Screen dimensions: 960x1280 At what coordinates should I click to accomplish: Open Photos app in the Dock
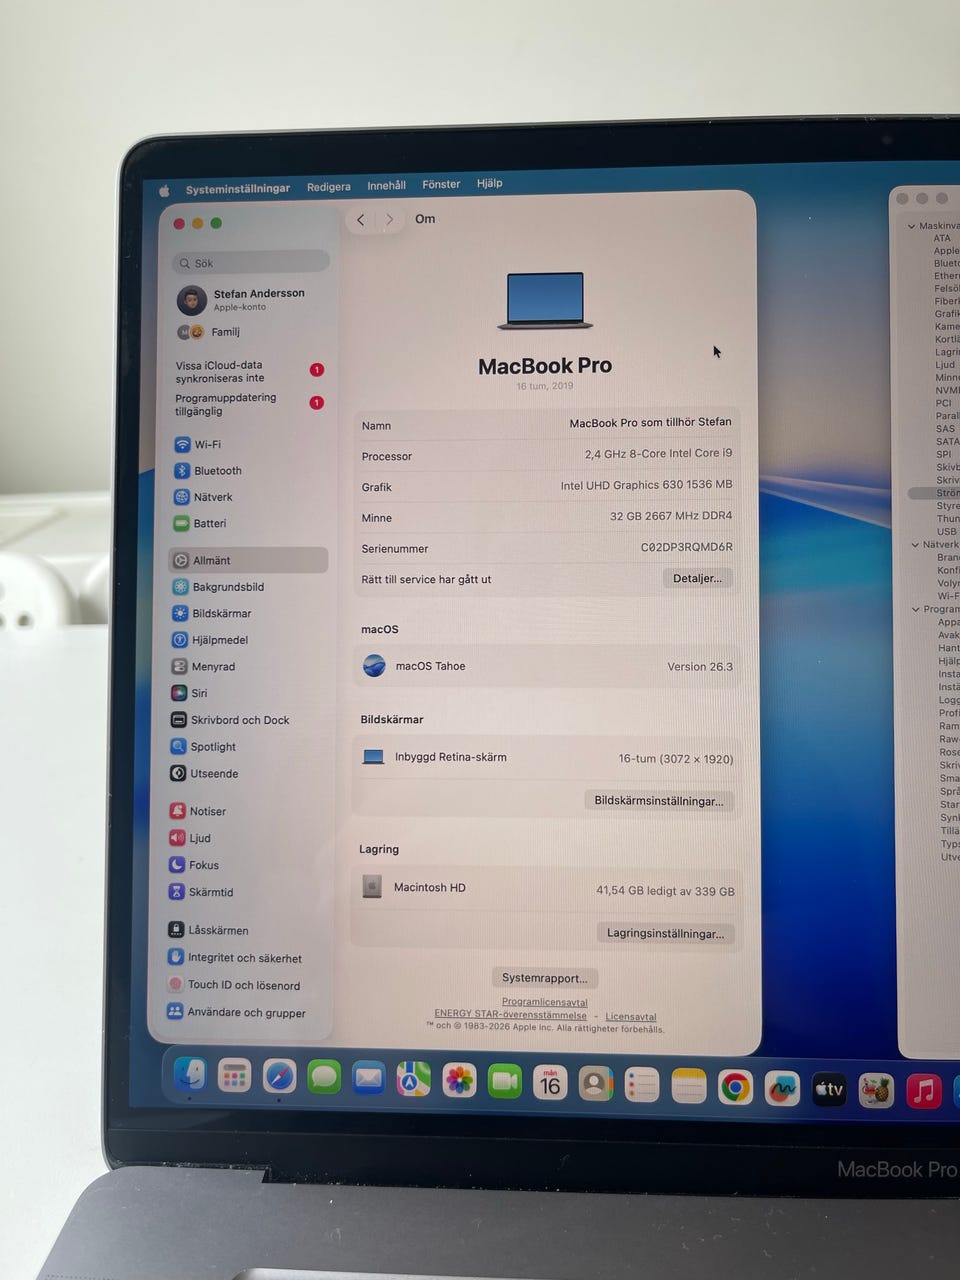[459, 1081]
